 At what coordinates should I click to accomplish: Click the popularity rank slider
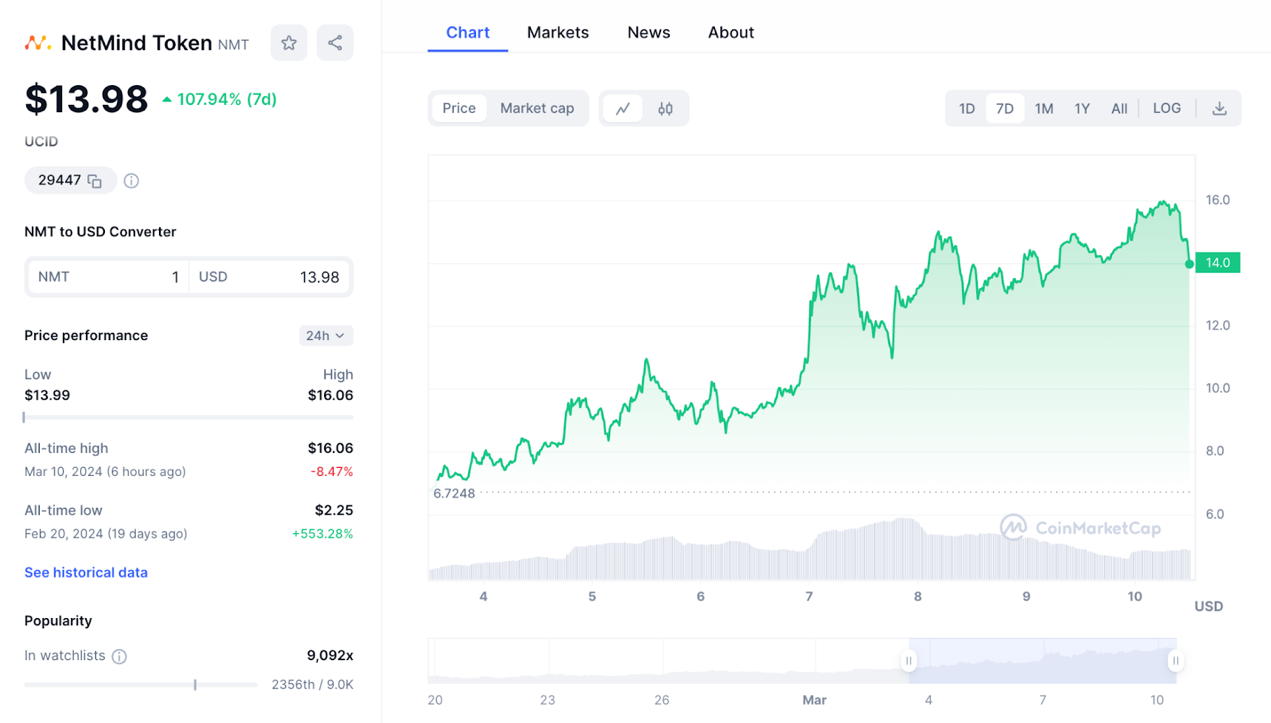coord(141,685)
